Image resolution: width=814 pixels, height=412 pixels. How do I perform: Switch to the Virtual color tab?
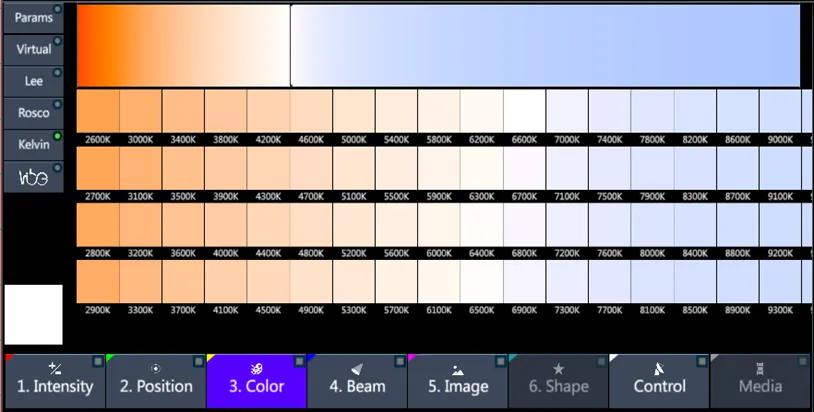tap(34, 50)
